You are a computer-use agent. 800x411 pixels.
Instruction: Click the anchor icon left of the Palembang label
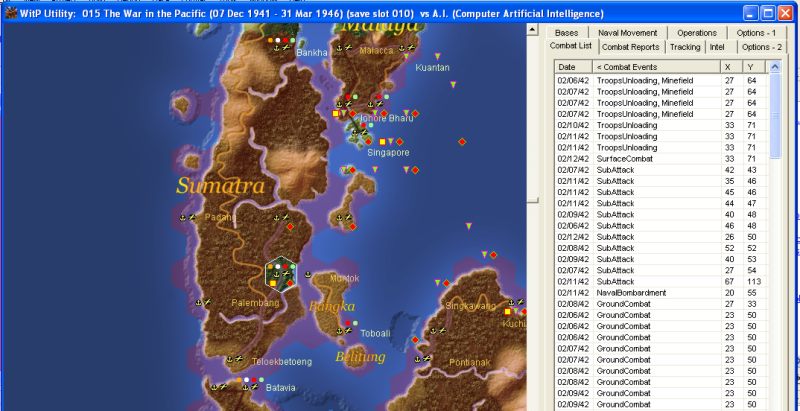pos(198,302)
